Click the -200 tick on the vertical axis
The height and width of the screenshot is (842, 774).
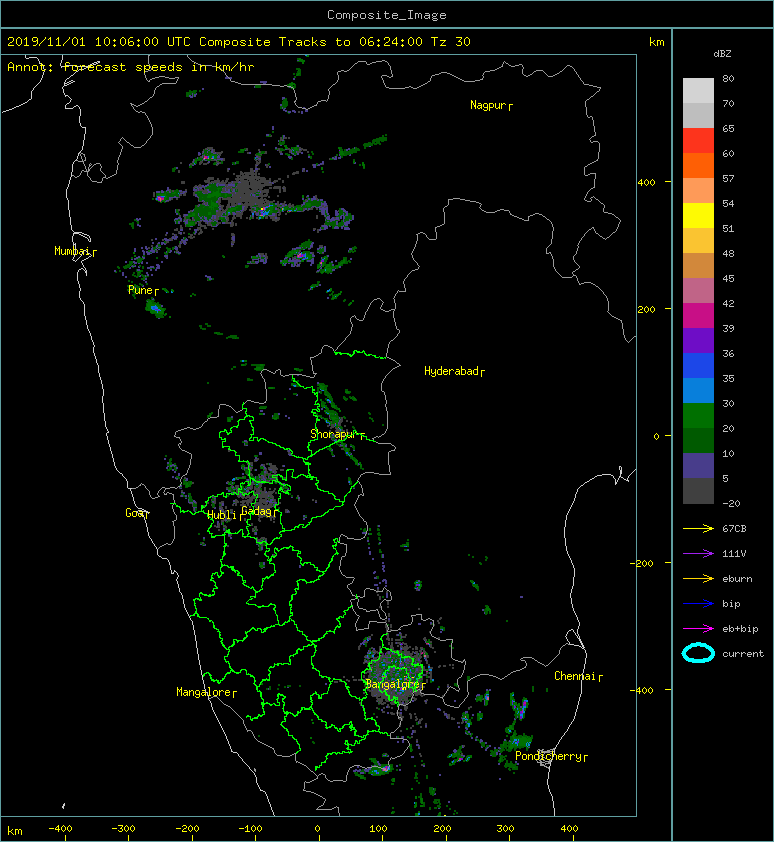[642, 563]
